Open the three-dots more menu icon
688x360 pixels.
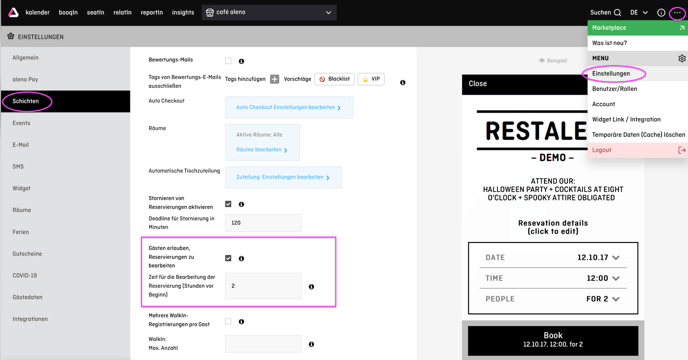(x=677, y=13)
